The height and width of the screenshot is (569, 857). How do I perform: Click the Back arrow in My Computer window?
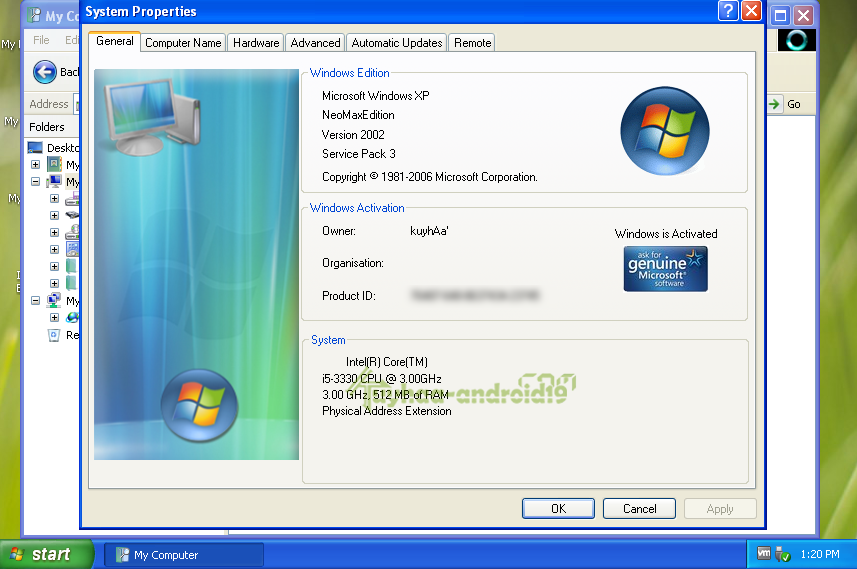click(45, 72)
